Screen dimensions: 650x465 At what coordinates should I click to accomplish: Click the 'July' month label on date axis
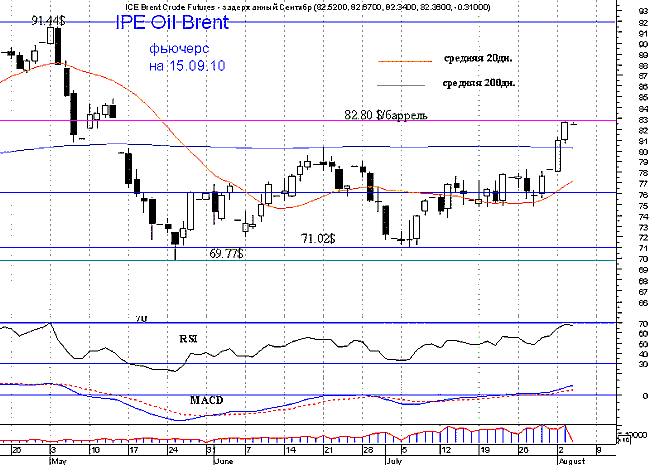[393, 460]
